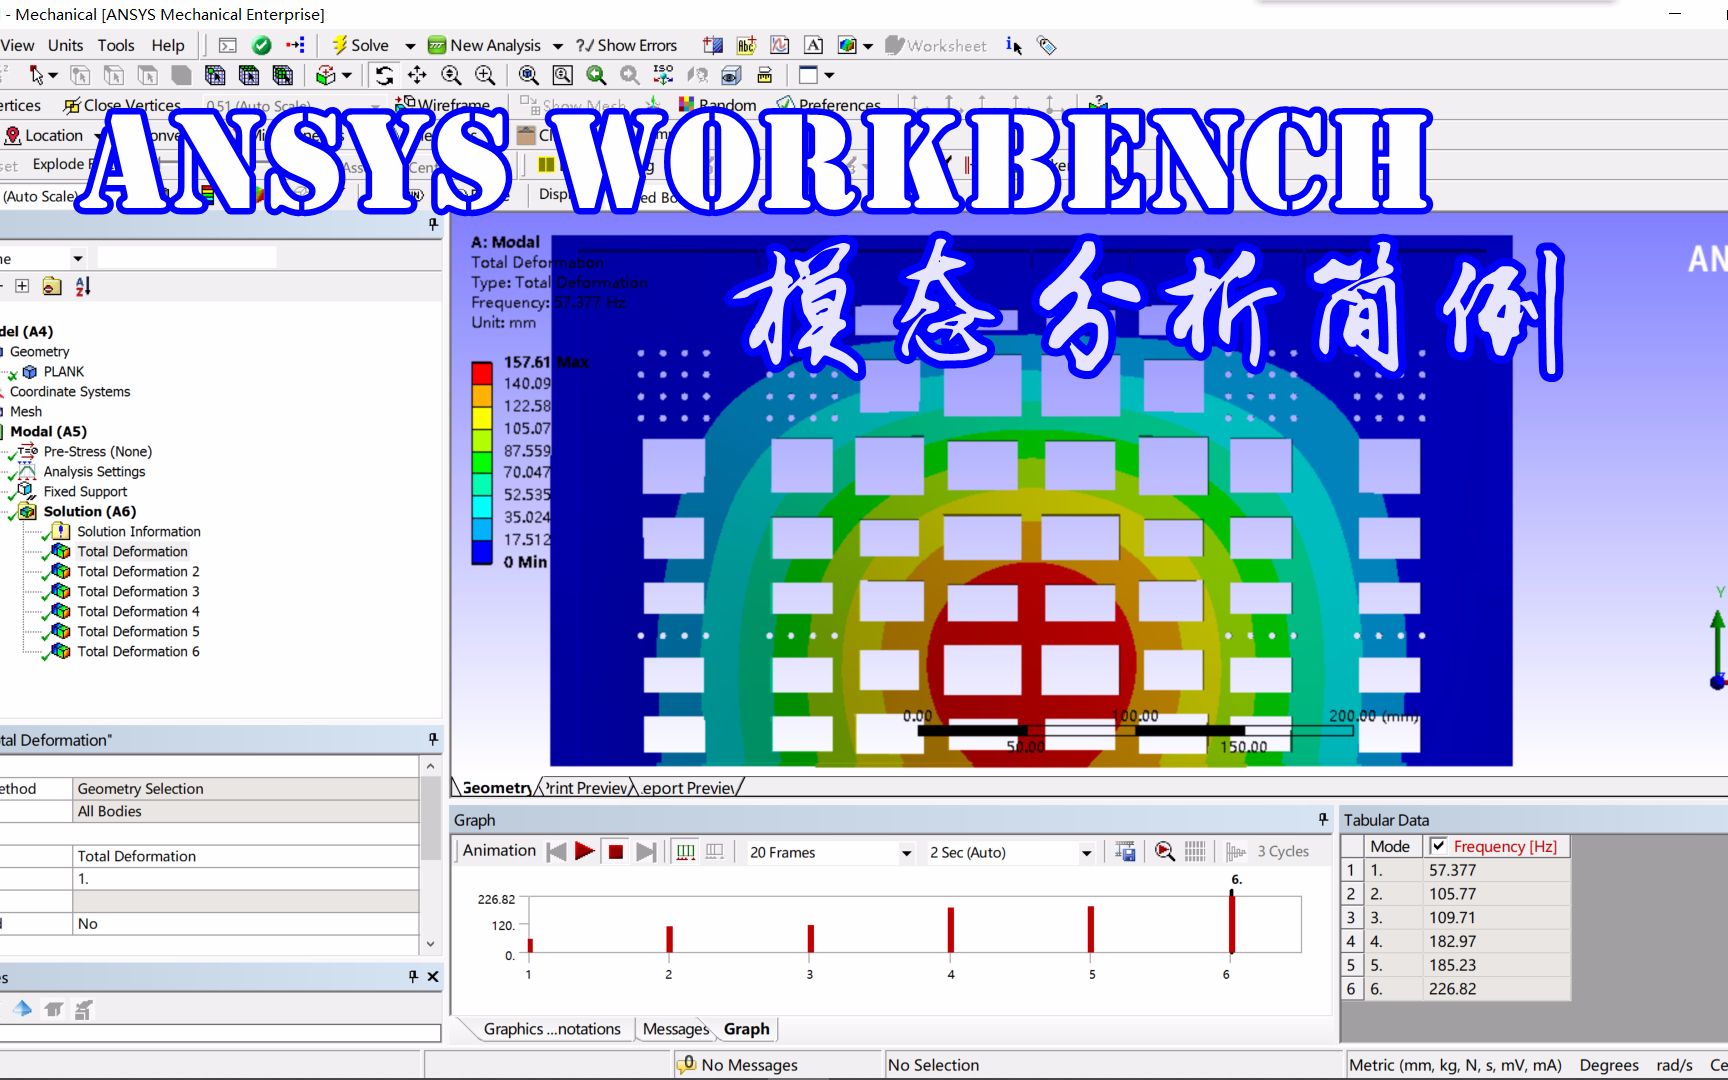Click the A-Z sort icon in outline

83,286
